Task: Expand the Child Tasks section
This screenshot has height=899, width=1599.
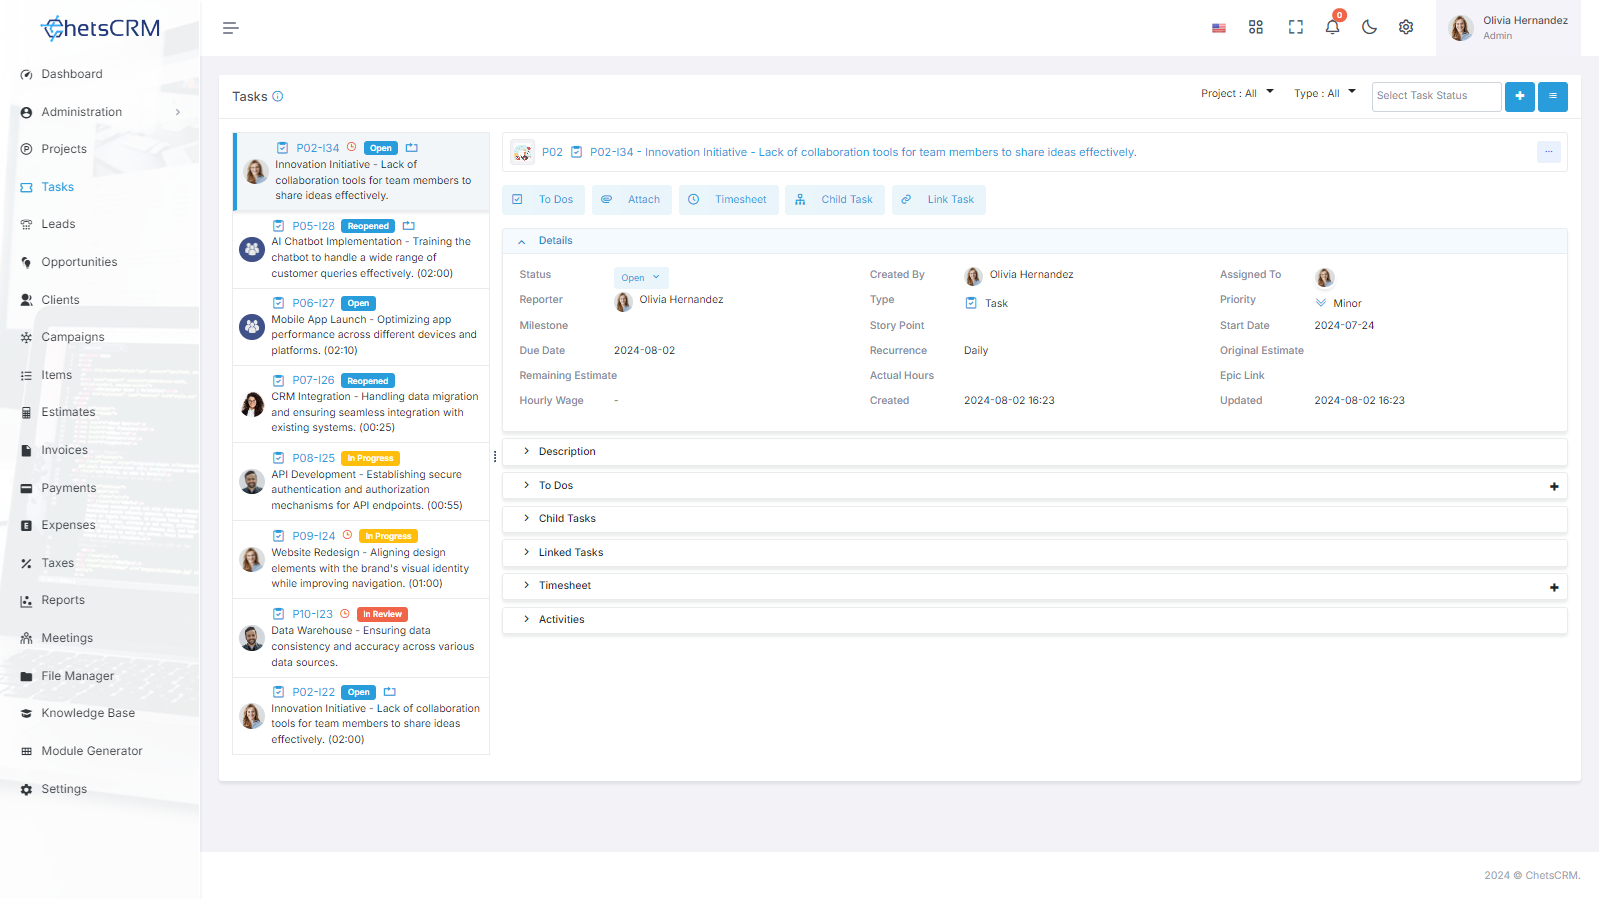Action: 1034,519
